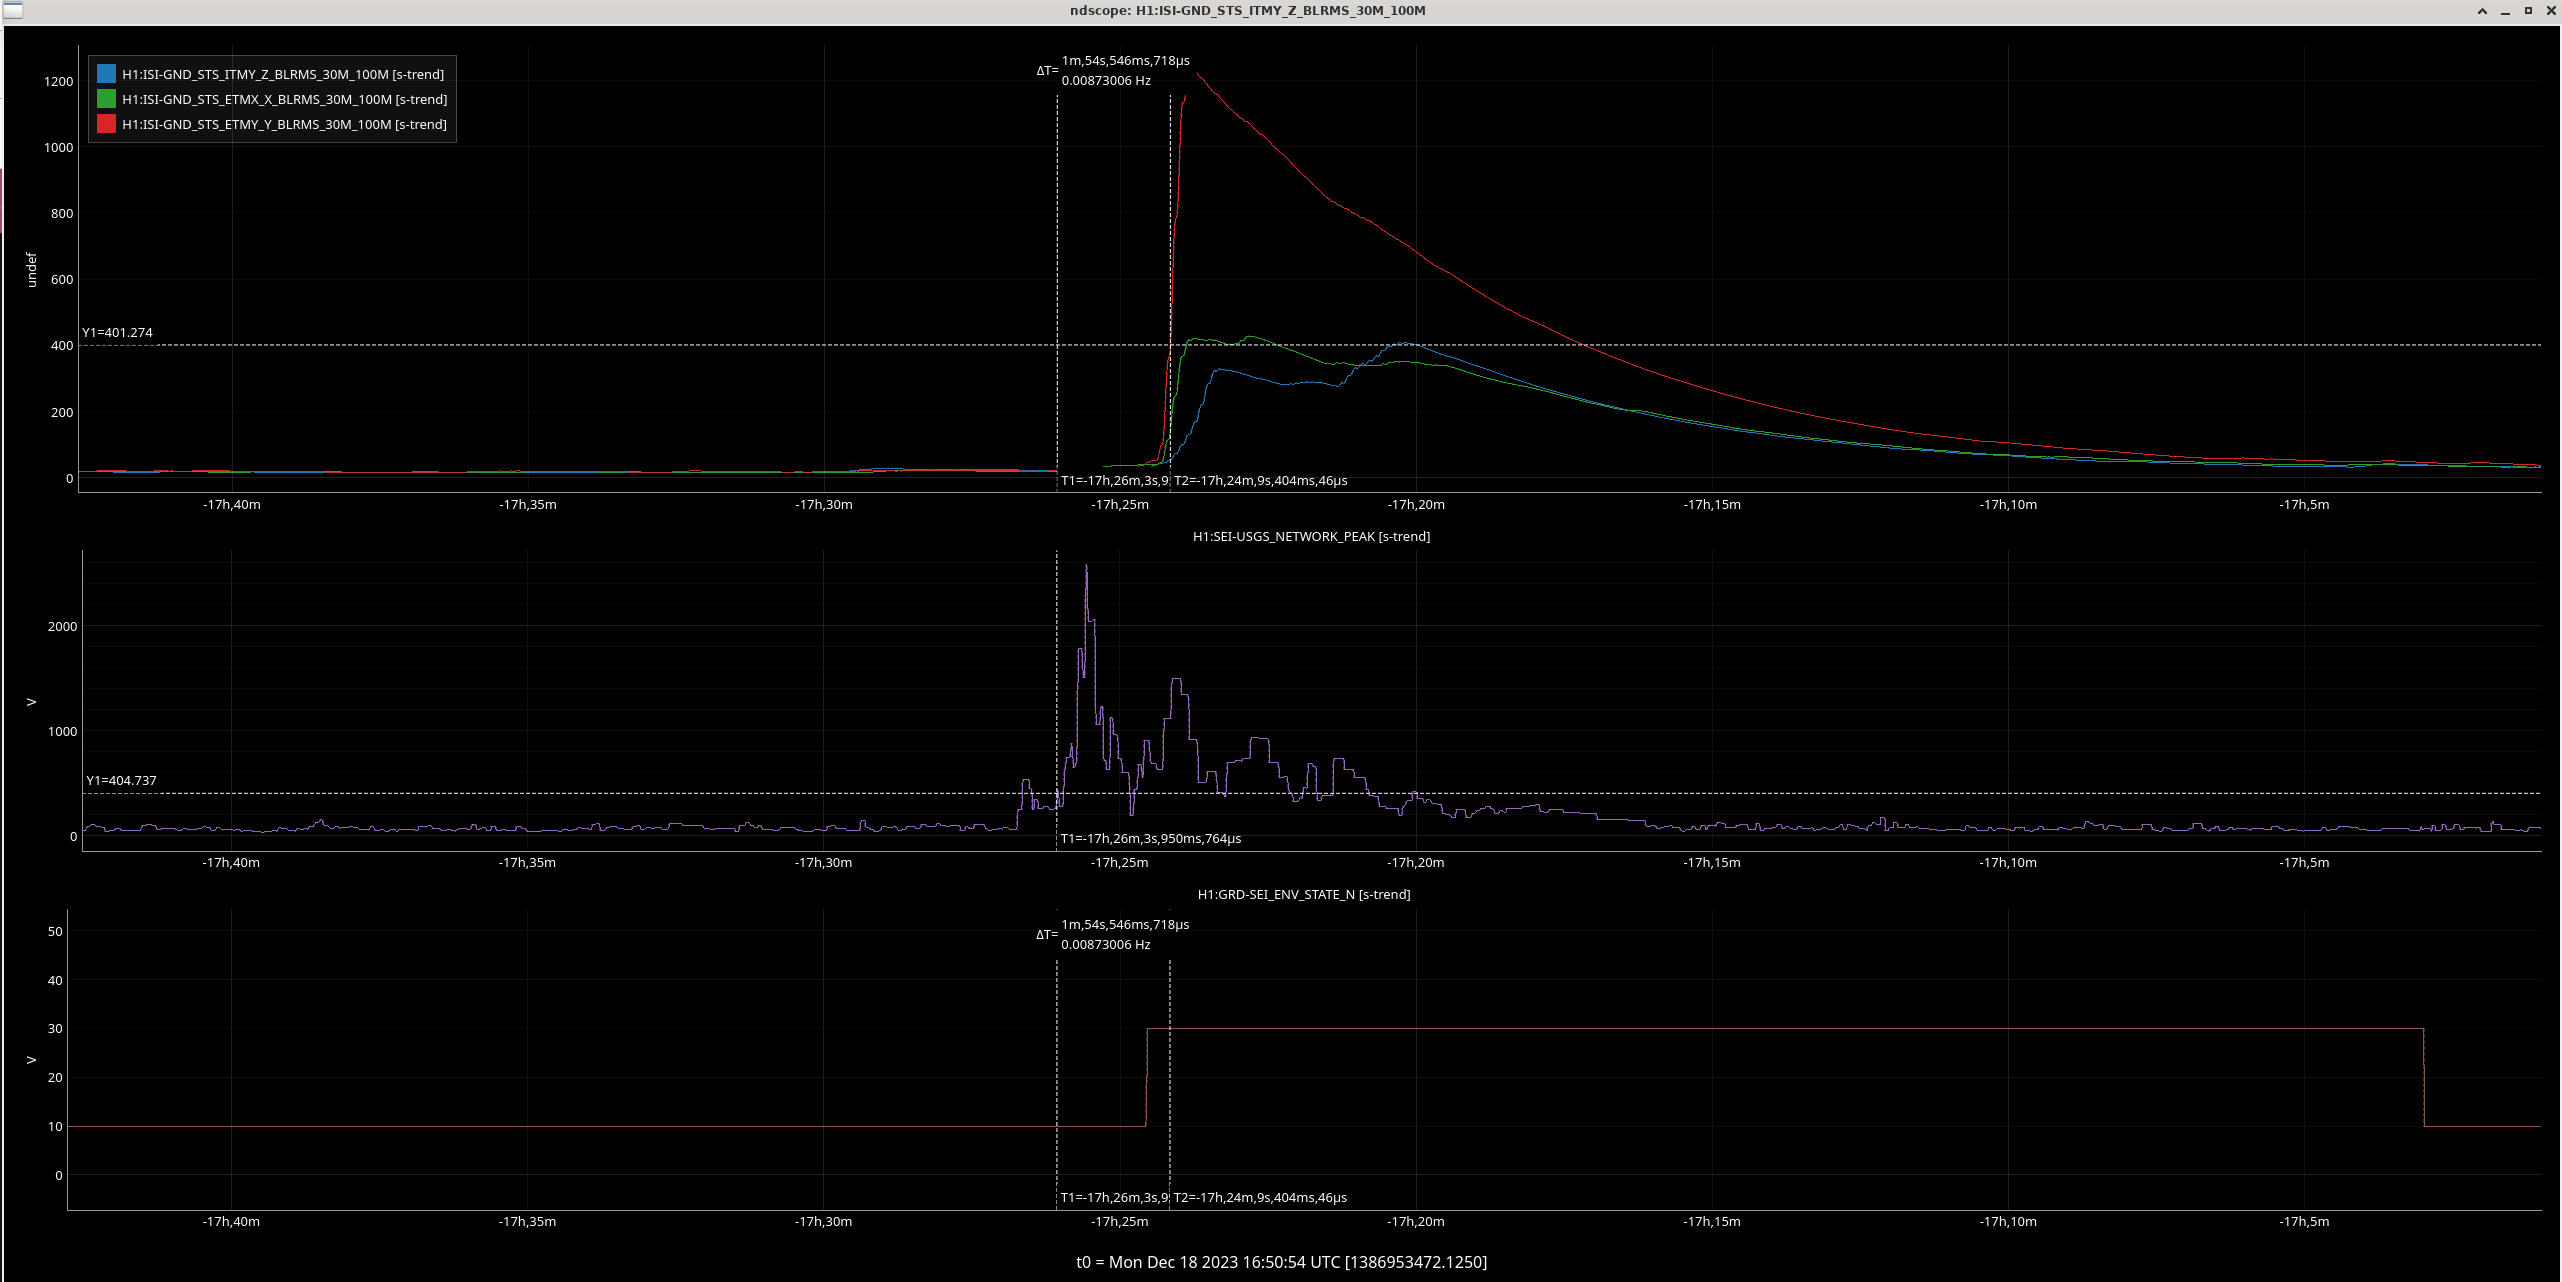Viewport: 2562px width, 1282px height.
Task: Click the blue ITMY_Z legend color swatch
Action: pos(106,74)
